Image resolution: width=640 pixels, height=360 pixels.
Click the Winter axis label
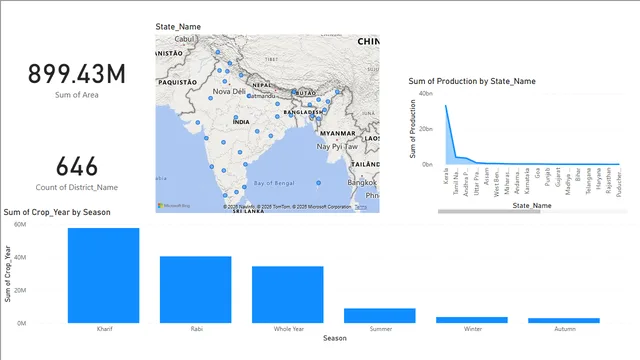pyautogui.click(x=473, y=329)
